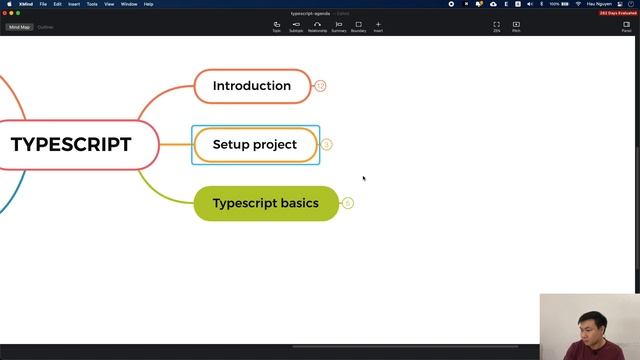Open the Tools menu
The width and height of the screenshot is (640, 360).
click(x=92, y=4)
